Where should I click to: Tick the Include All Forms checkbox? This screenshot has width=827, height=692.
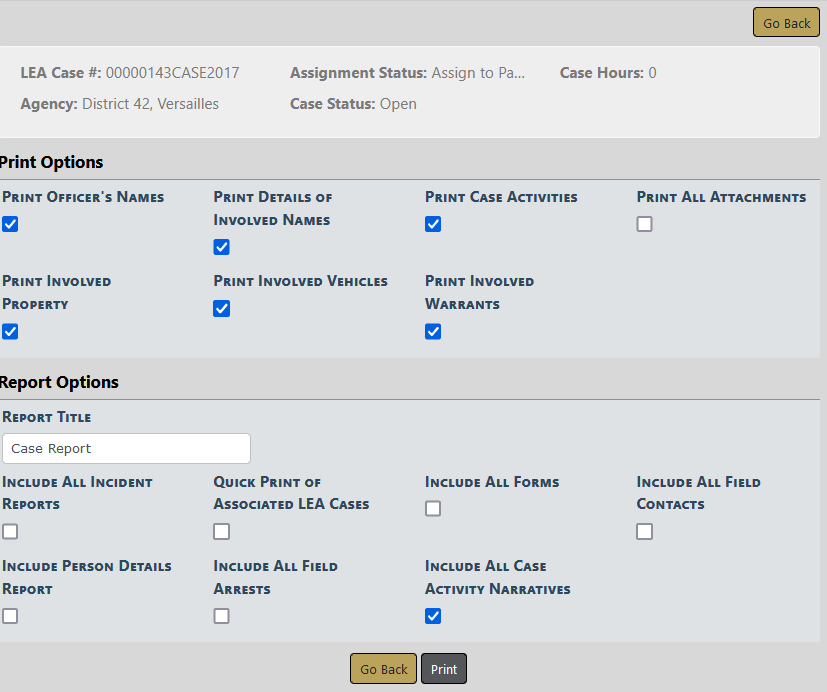(x=433, y=509)
